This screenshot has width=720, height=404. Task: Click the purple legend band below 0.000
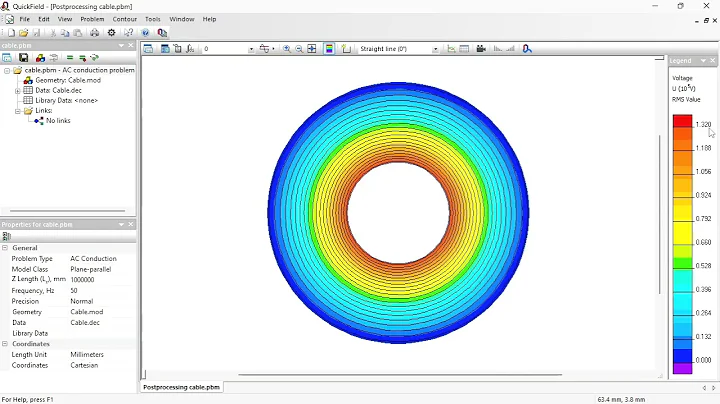[x=682, y=368]
